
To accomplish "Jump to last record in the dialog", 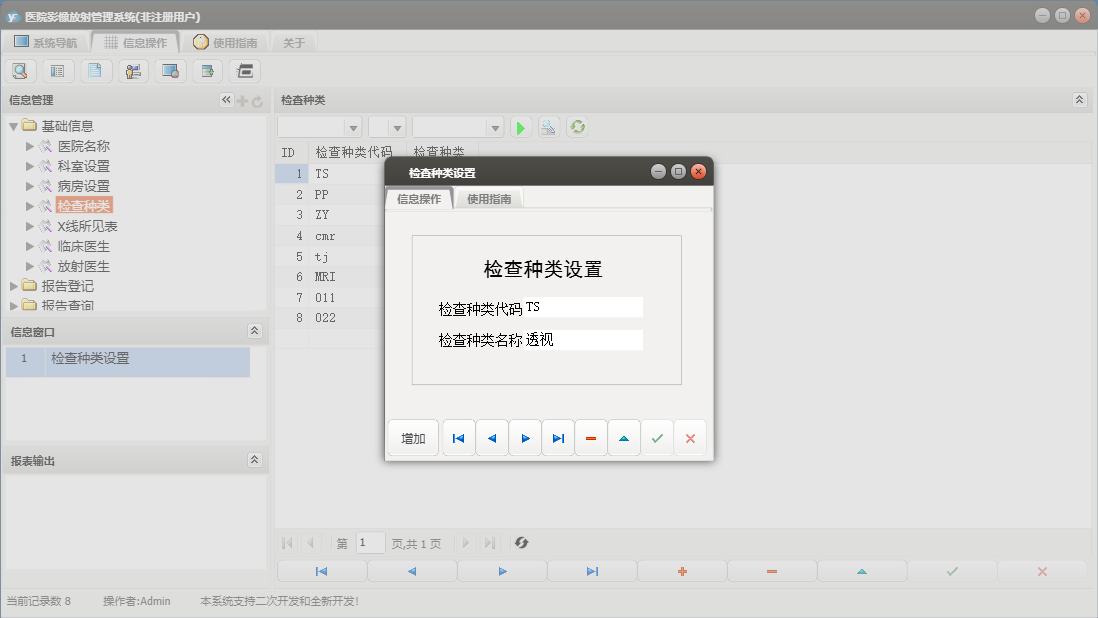I will [558, 438].
